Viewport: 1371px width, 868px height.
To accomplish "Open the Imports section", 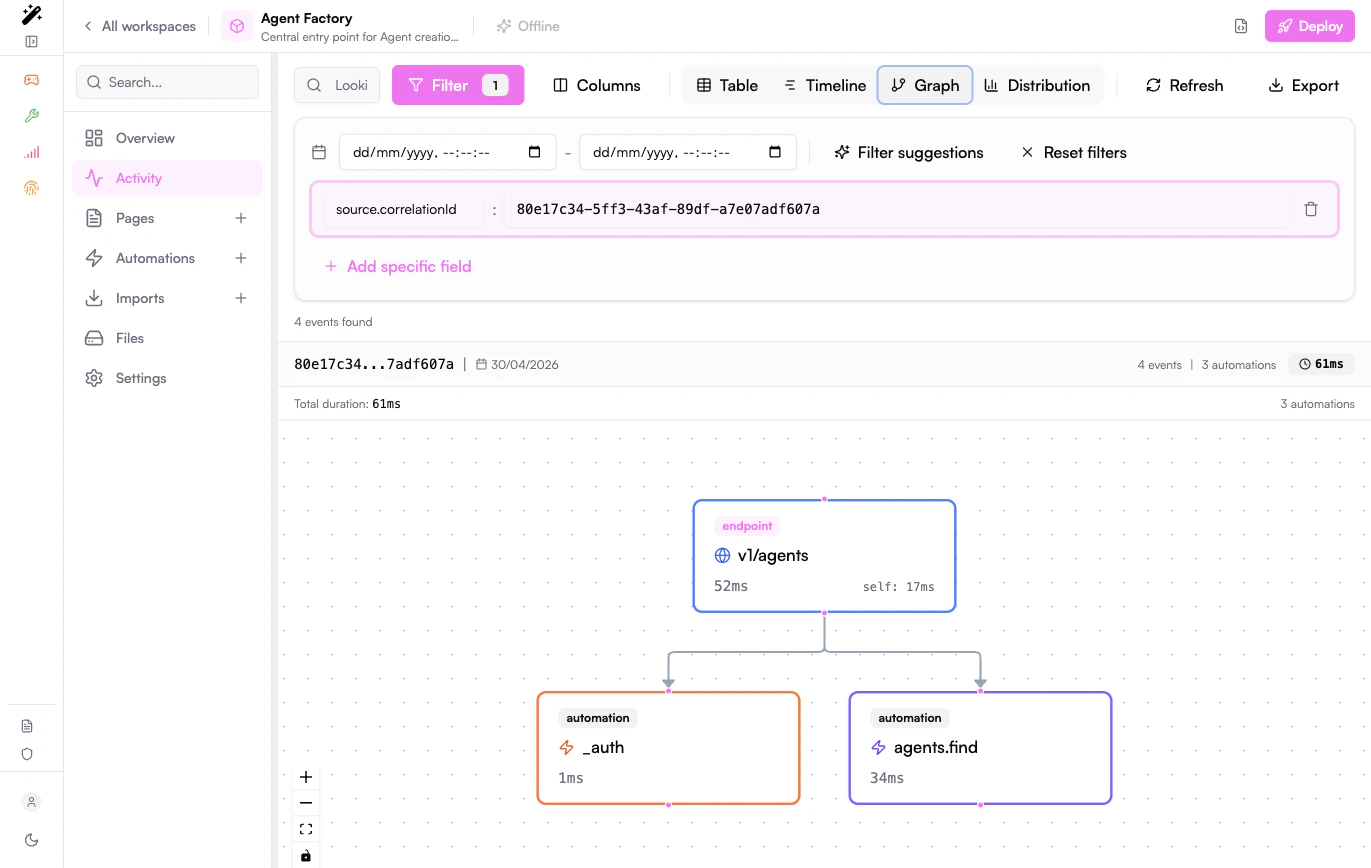I will pos(150,298).
